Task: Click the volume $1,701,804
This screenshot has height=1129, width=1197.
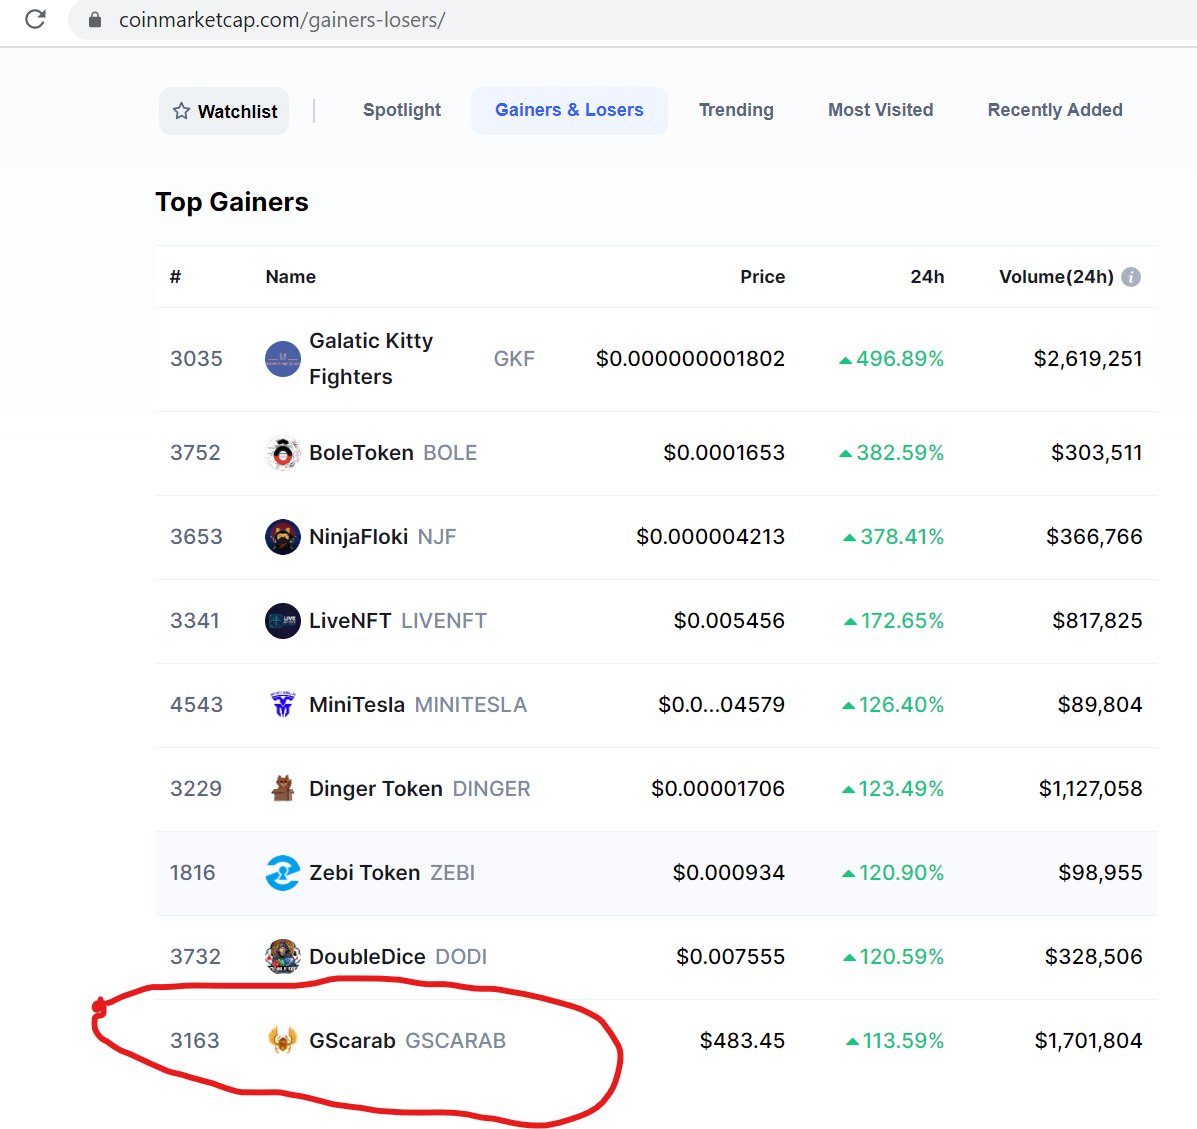Action: click(x=1088, y=1040)
